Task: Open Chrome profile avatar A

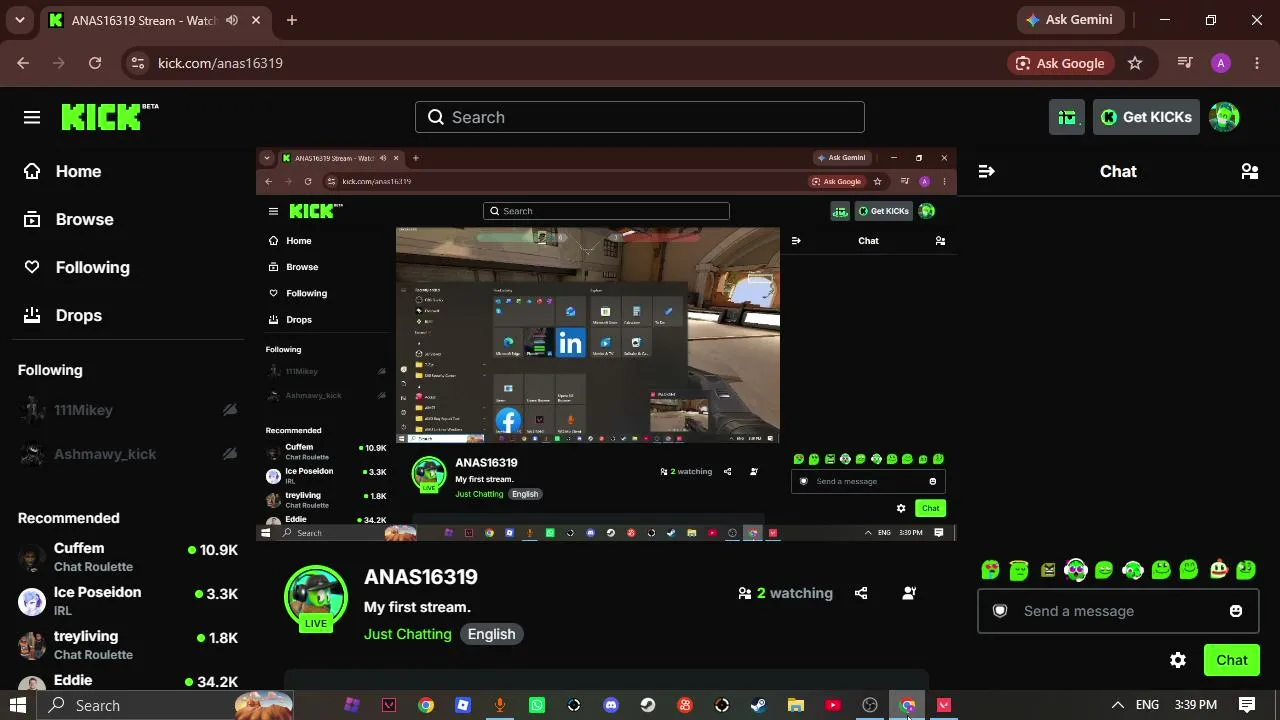Action: pyautogui.click(x=1220, y=63)
